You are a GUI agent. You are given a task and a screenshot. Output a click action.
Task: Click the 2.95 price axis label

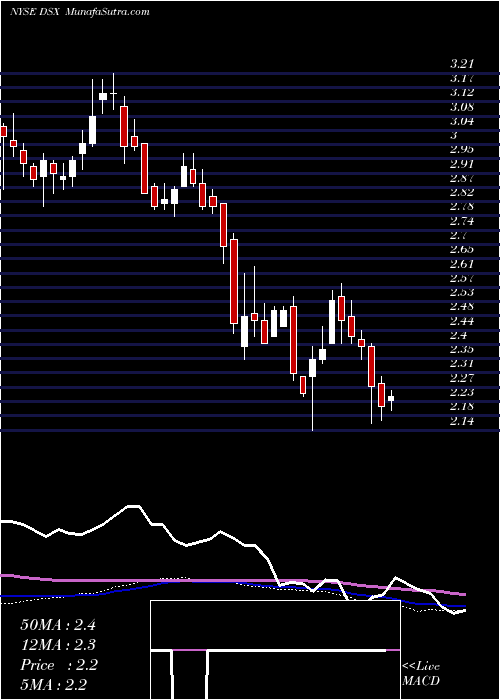tap(462, 149)
